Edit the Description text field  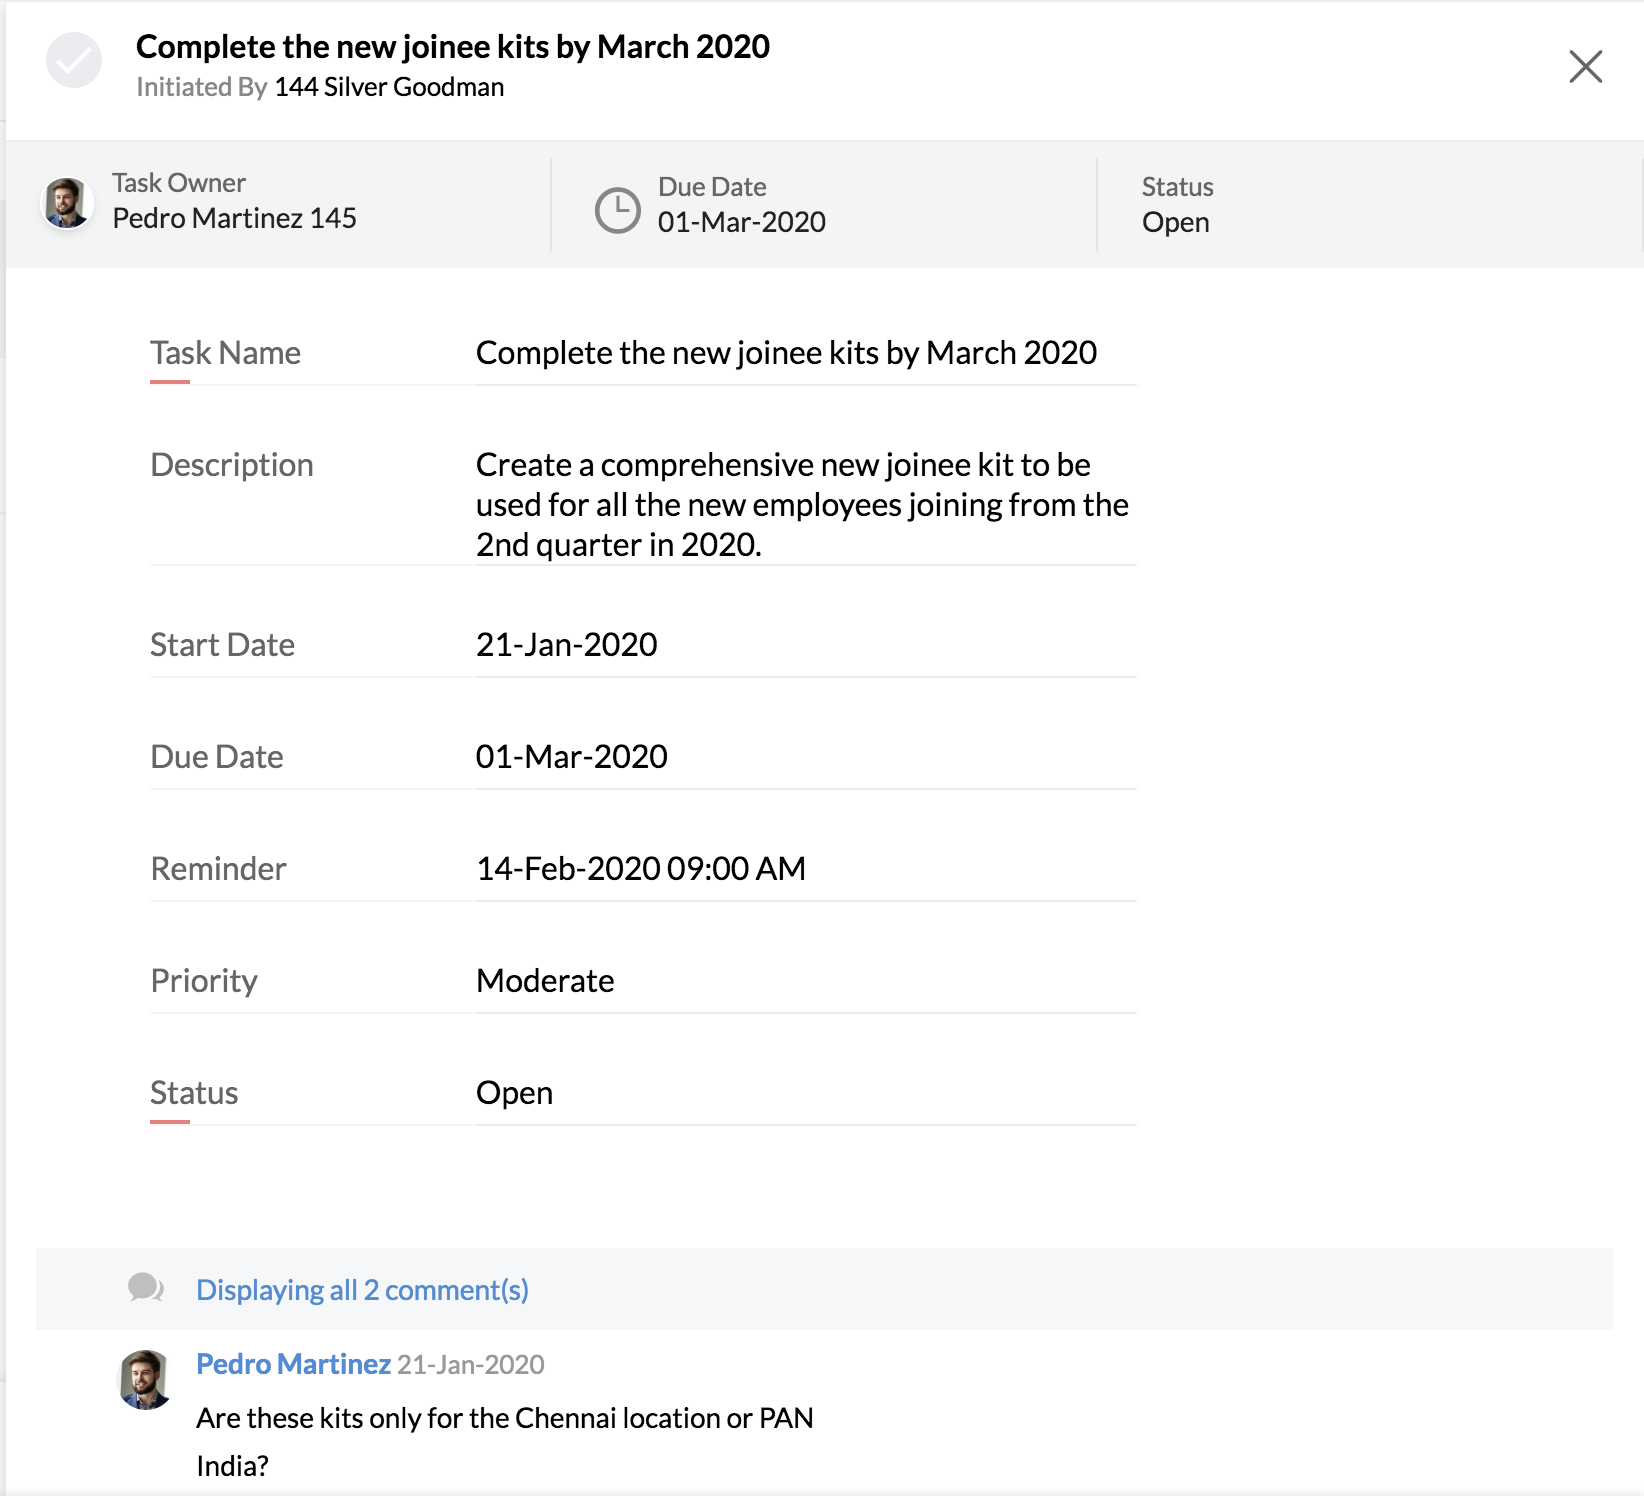click(x=802, y=505)
